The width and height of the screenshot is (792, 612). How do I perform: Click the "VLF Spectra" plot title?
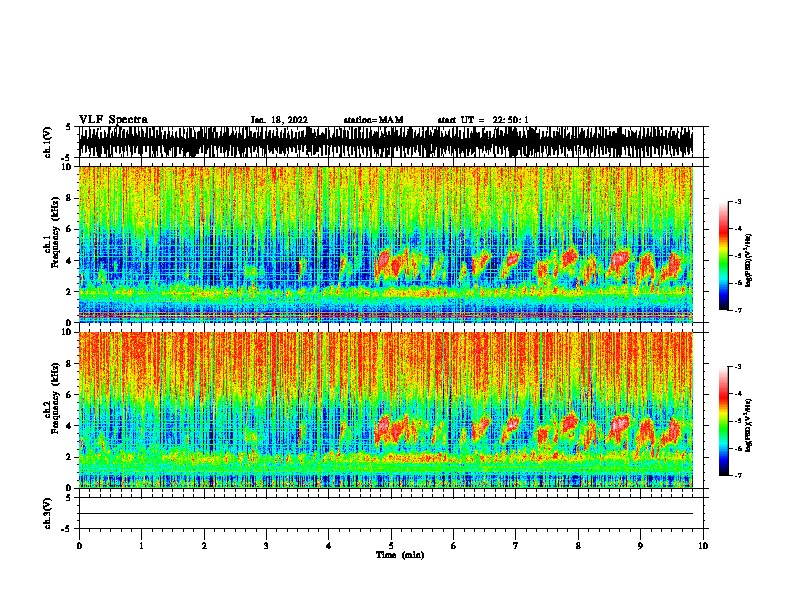coord(113,120)
